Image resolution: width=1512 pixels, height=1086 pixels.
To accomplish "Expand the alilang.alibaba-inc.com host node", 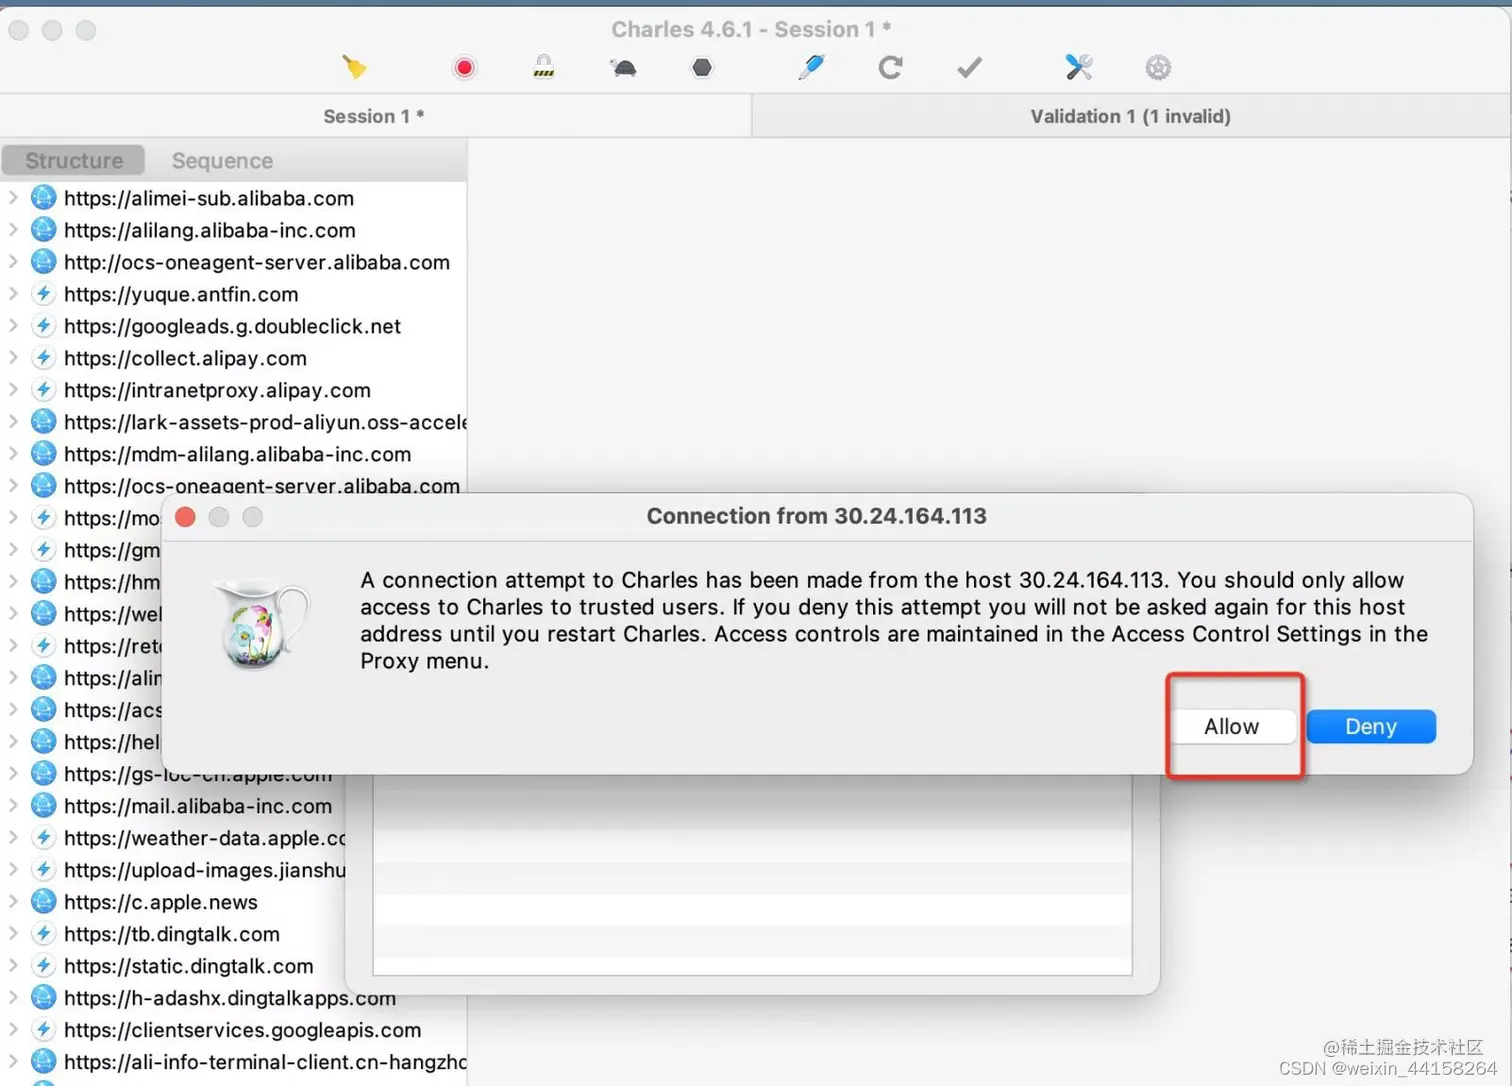I will [13, 230].
